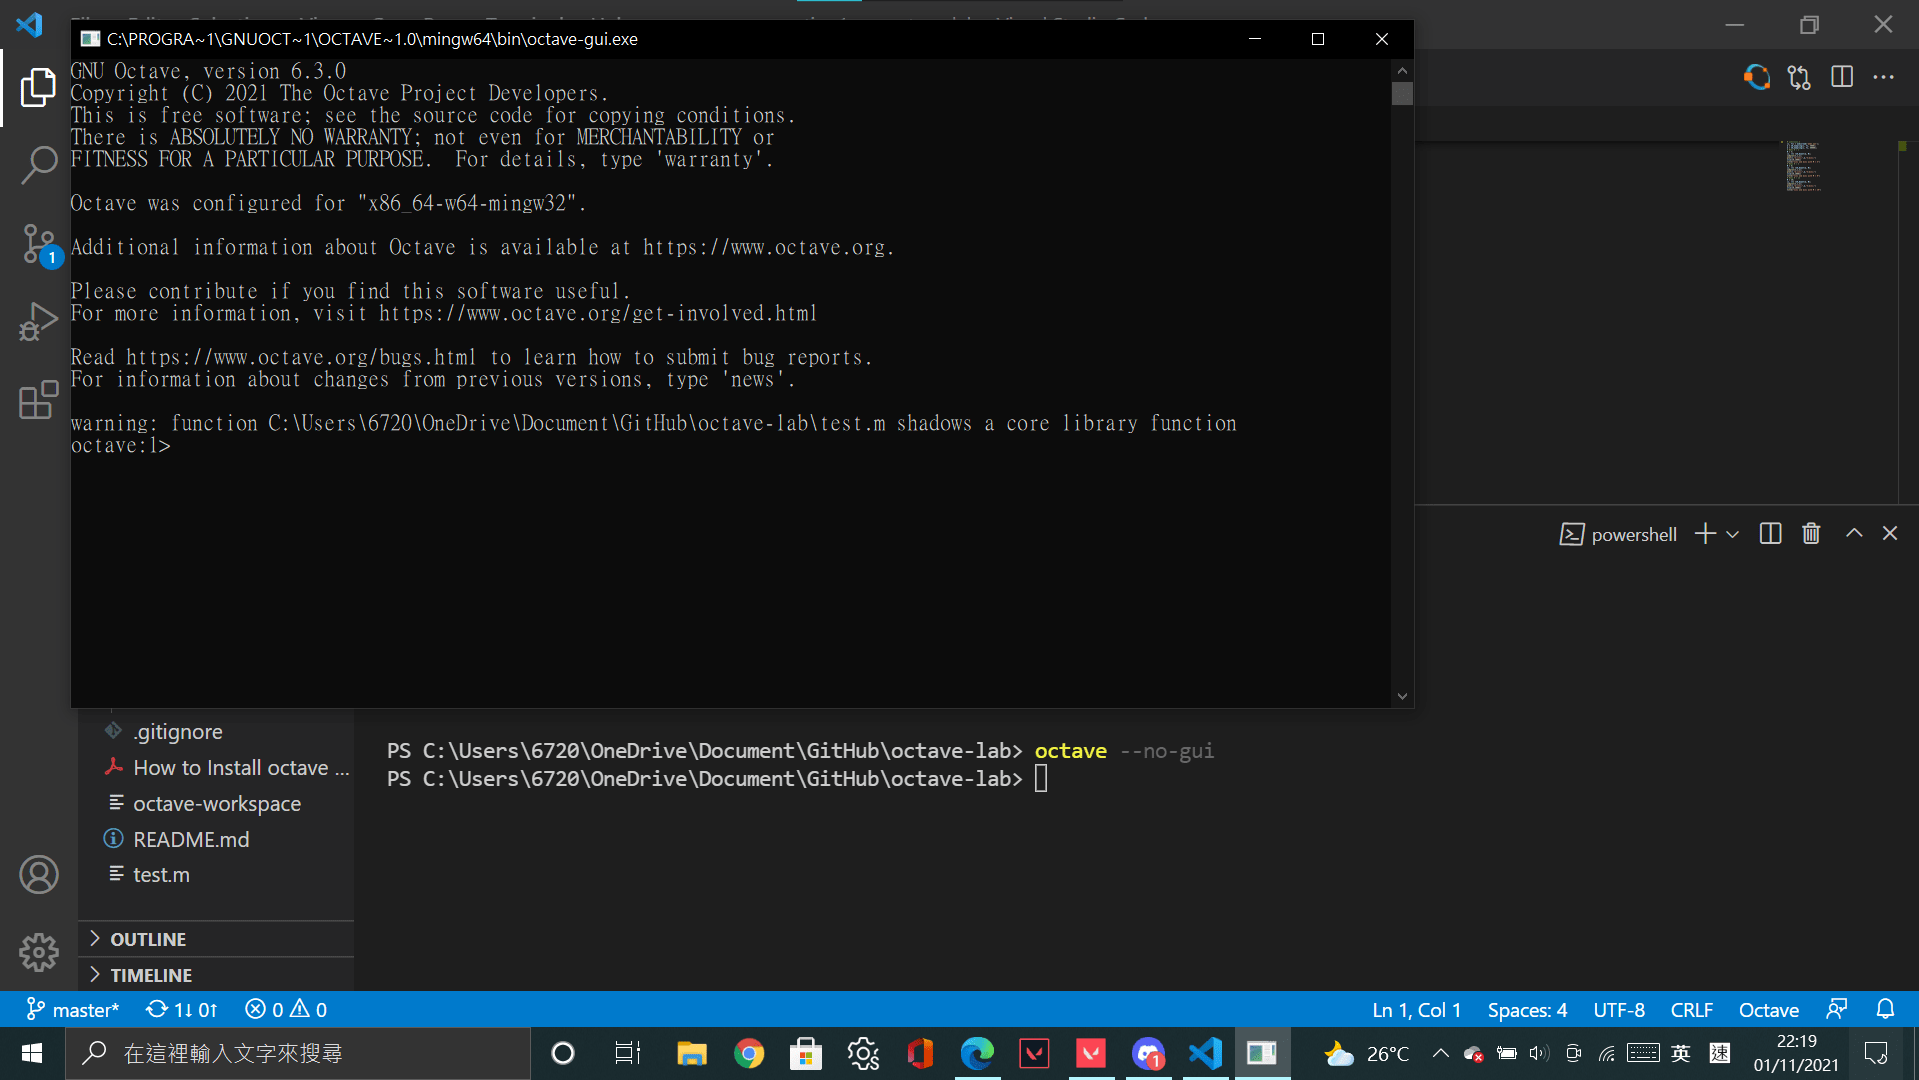Expand the OUTLINE section

coord(148,939)
